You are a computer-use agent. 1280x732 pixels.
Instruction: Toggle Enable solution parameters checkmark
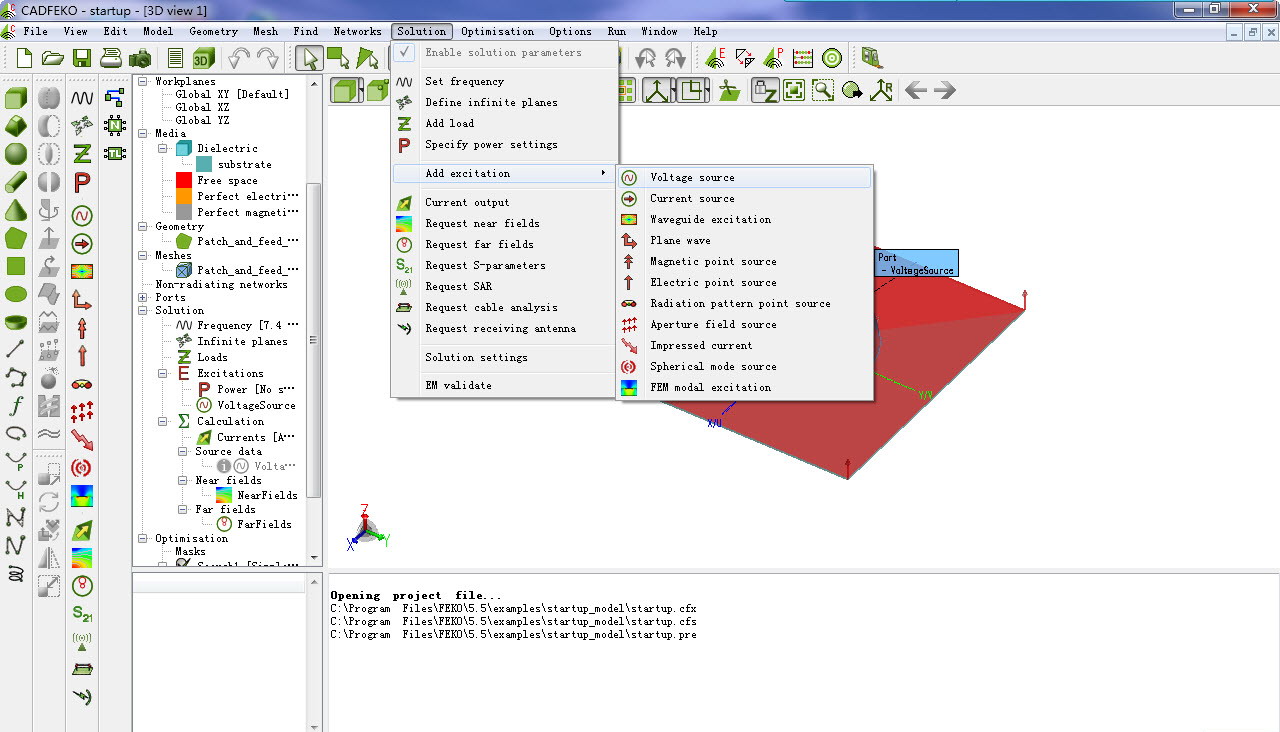pyautogui.click(x=404, y=52)
